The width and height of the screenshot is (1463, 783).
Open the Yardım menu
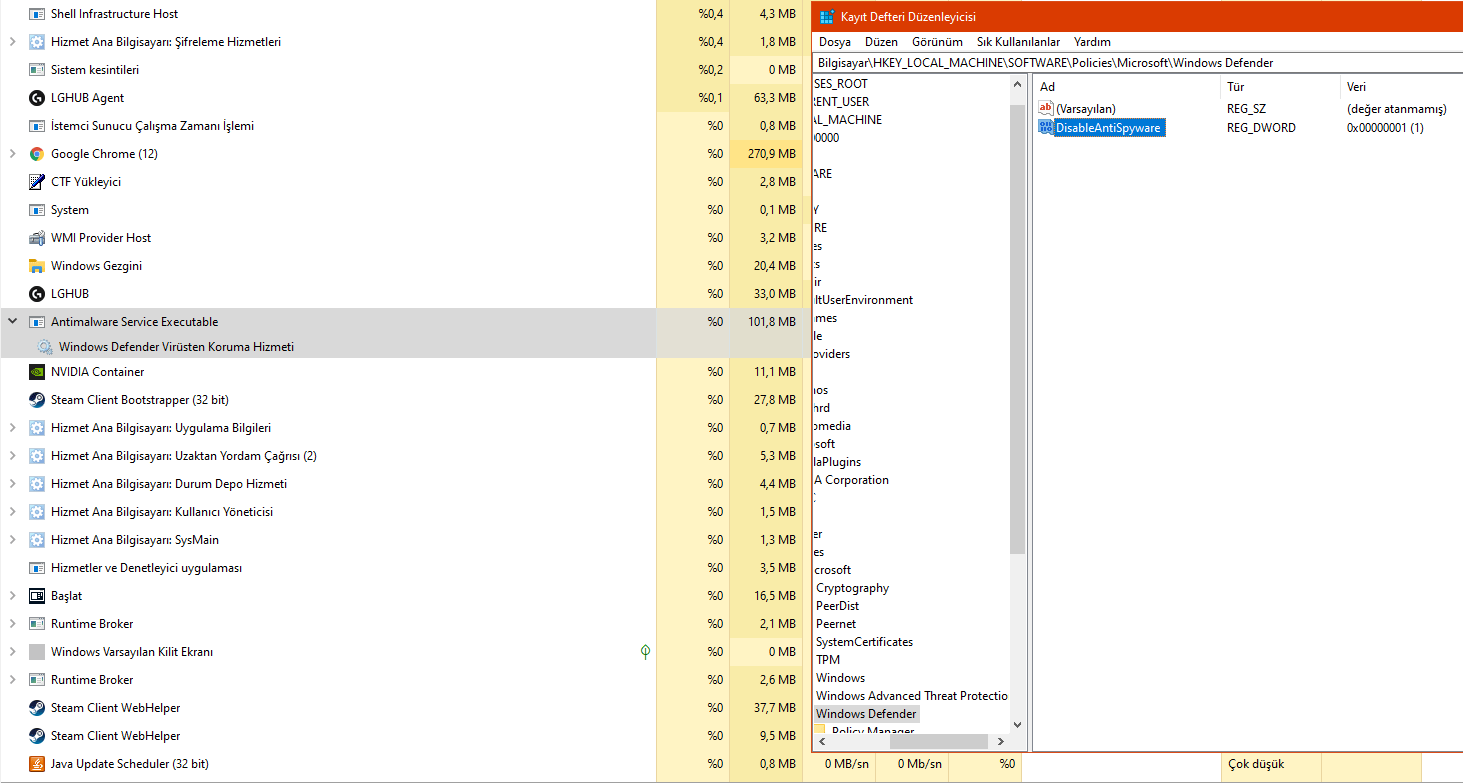[1092, 42]
